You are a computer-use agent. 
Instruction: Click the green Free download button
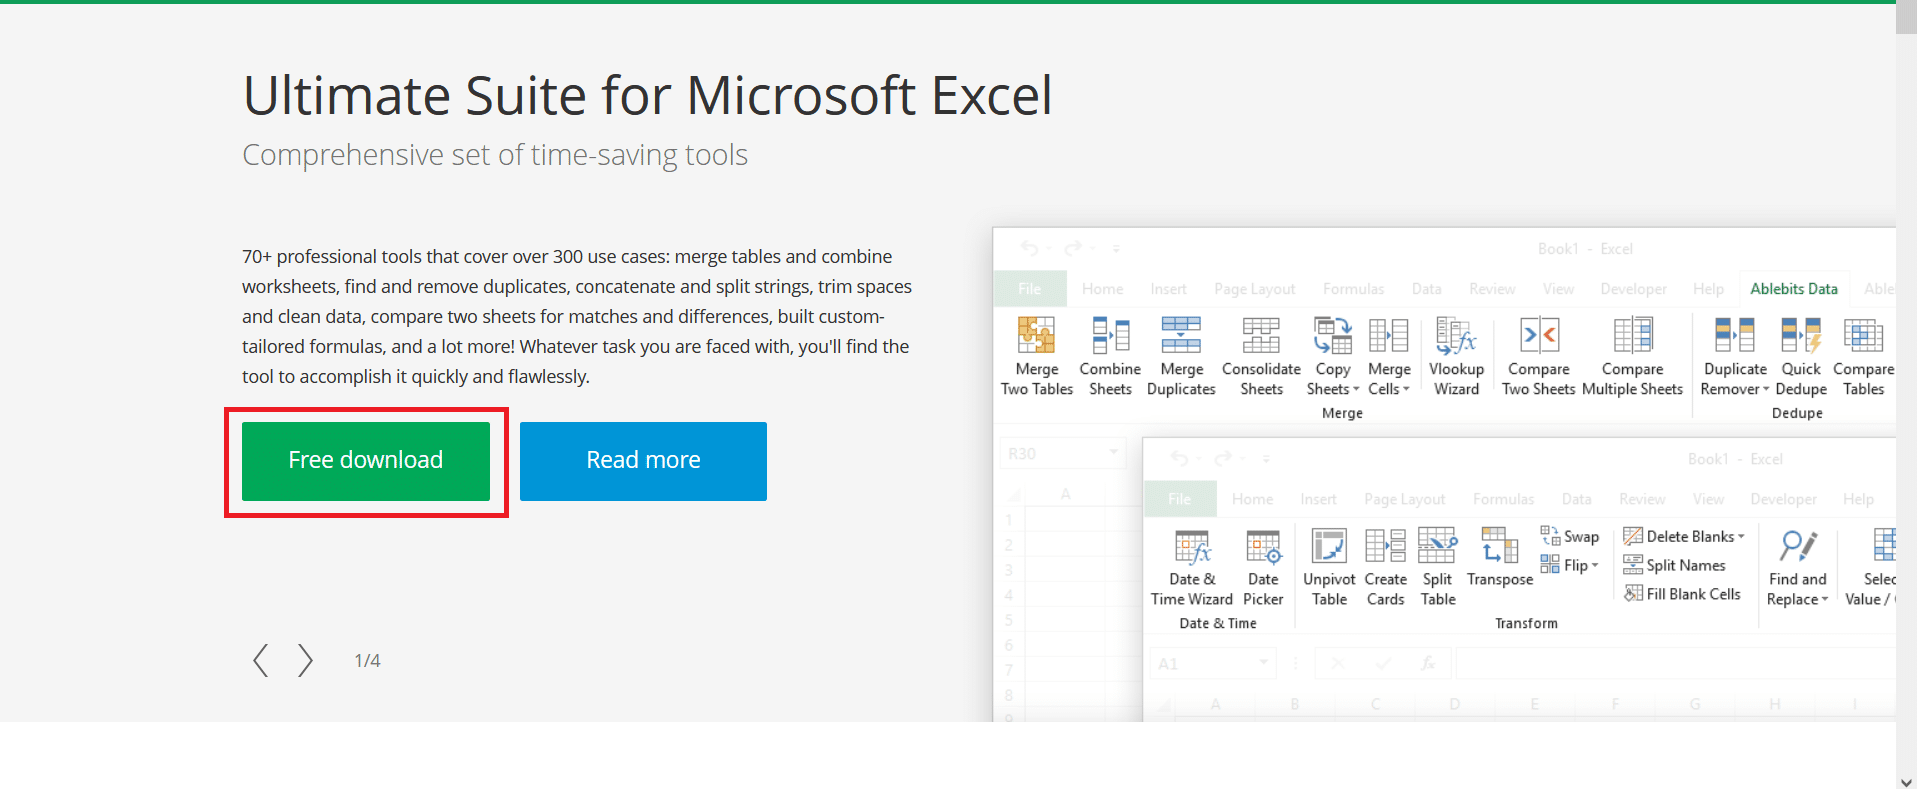click(366, 461)
